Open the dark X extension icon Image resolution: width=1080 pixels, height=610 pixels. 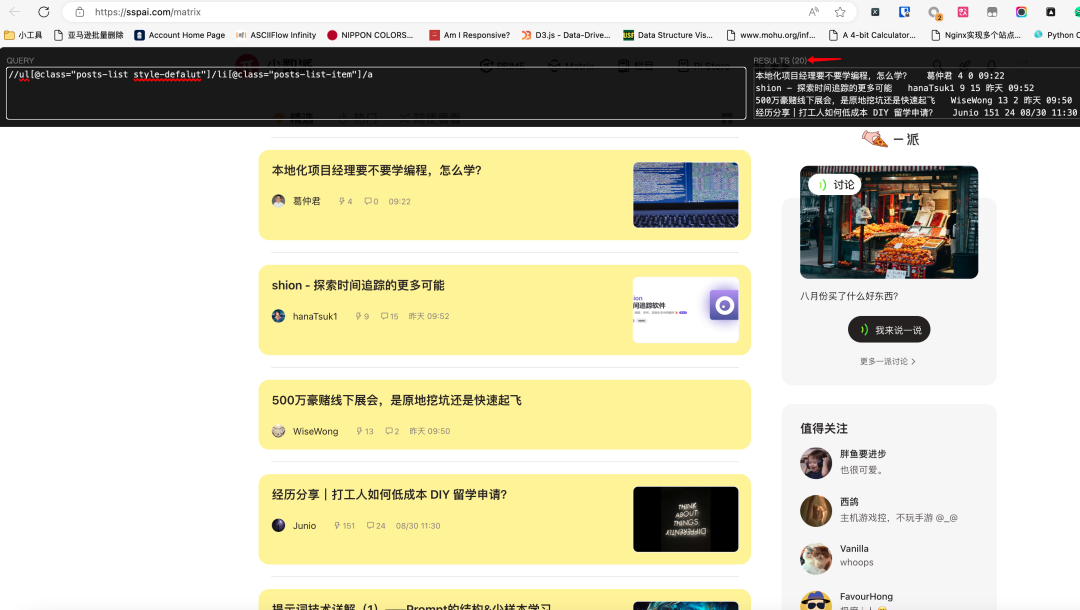point(875,12)
